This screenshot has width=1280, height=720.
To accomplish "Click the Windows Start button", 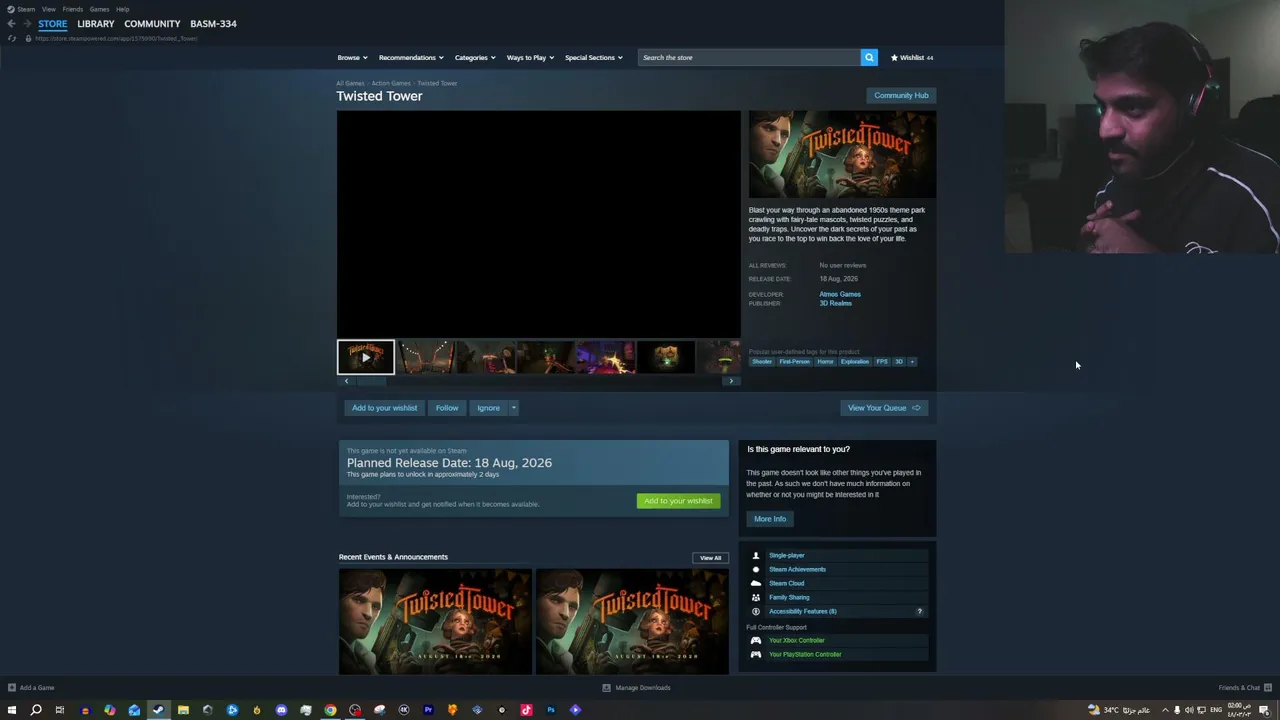I will tap(12, 710).
